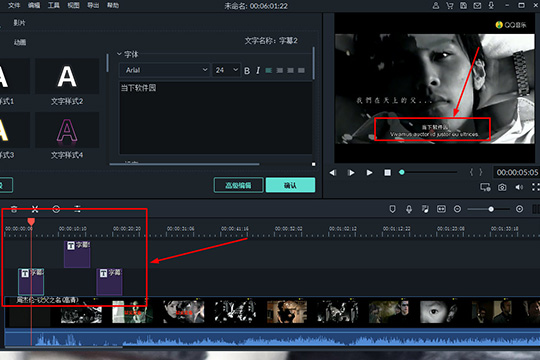
Task: Open the Arial font family dropdown
Action: [165, 70]
